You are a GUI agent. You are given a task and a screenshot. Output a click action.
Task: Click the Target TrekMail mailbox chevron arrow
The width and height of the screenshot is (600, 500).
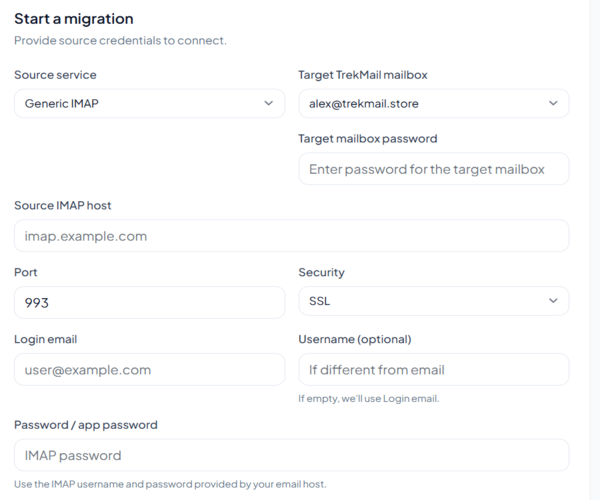[553, 103]
